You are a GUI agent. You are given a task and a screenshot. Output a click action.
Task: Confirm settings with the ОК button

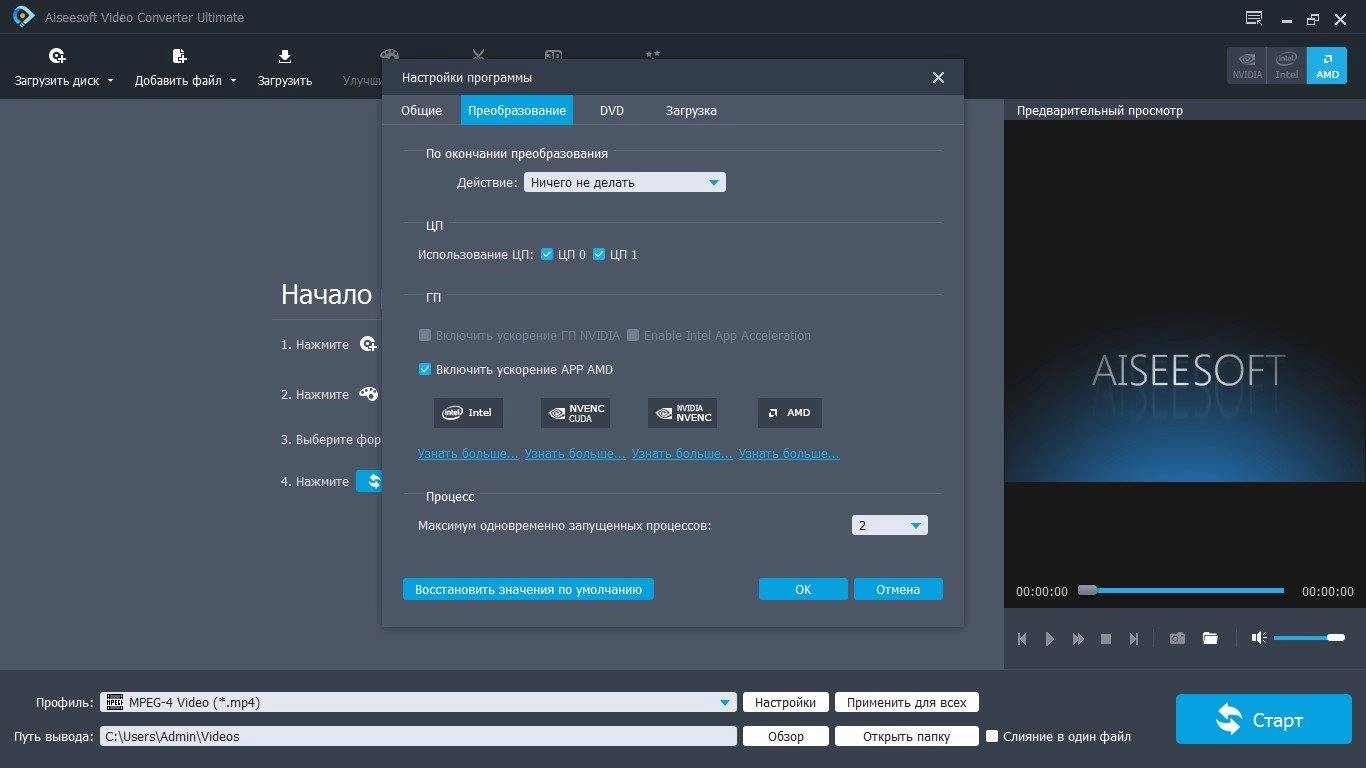click(803, 589)
